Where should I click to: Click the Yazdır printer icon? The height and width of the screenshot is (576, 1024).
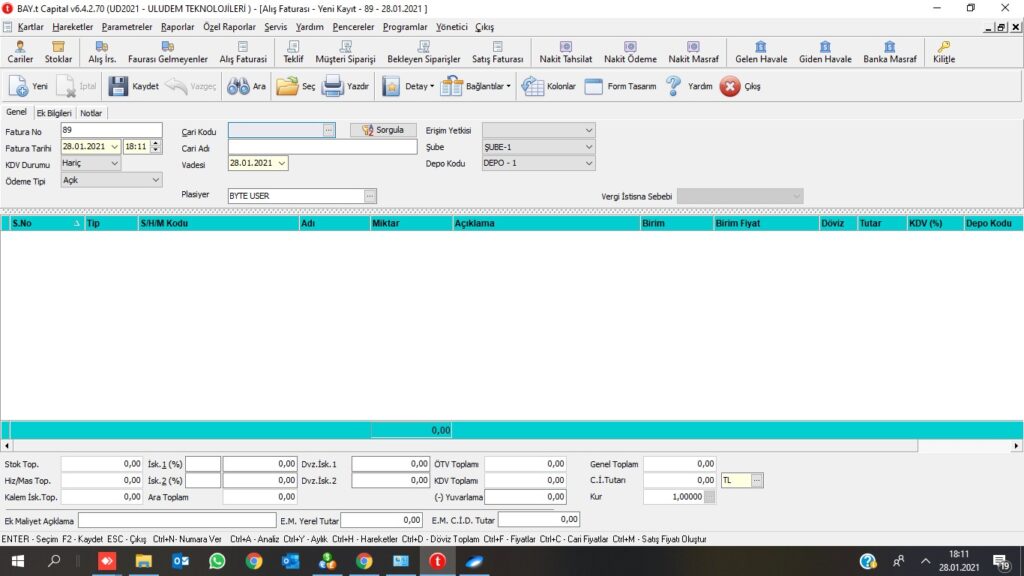coord(332,87)
